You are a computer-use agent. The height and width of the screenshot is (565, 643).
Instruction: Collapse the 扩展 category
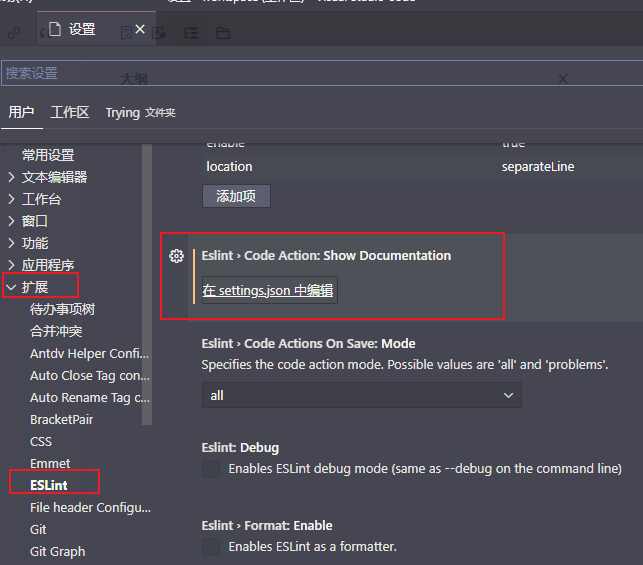pyautogui.click(x=11, y=287)
